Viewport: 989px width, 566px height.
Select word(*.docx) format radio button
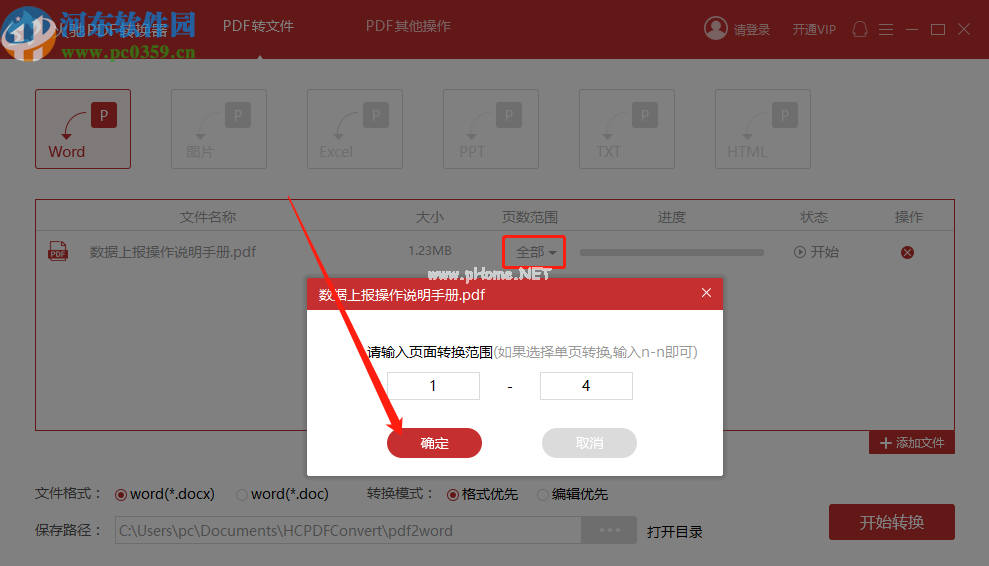[121, 494]
